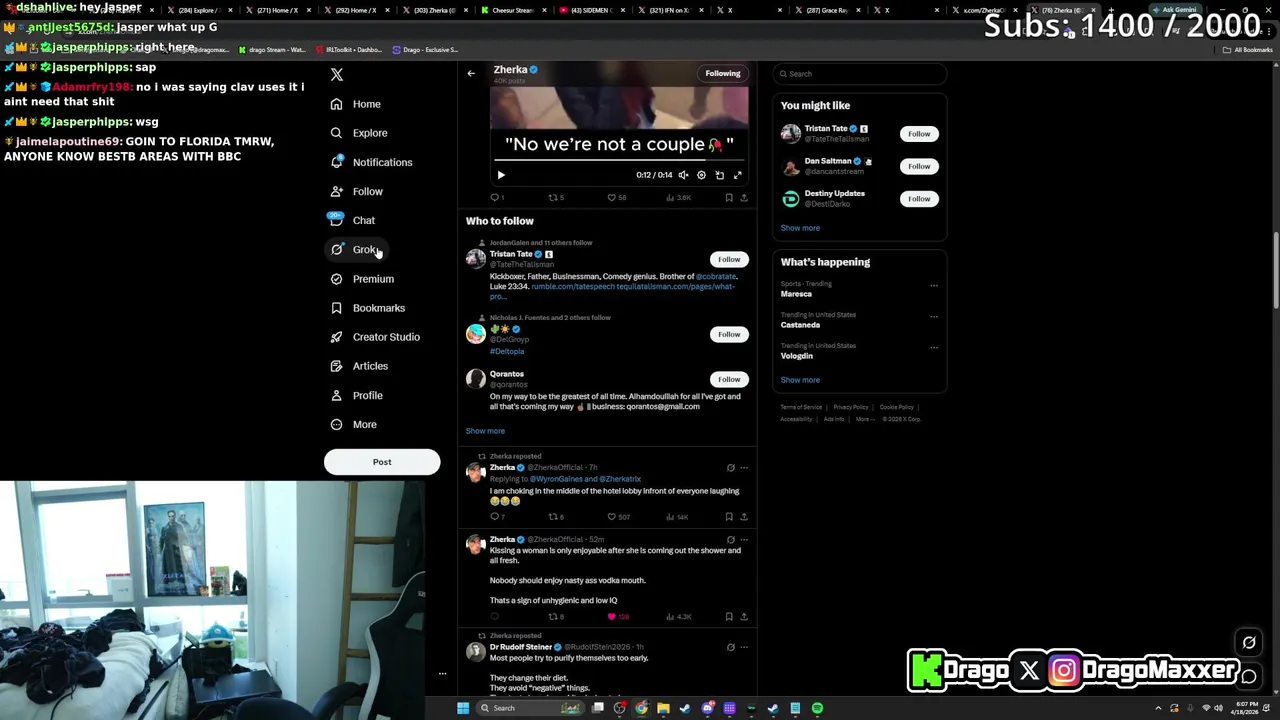Image resolution: width=1280 pixels, height=720 pixels.
Task: Open options for the Maresca trend
Action: 934,285
